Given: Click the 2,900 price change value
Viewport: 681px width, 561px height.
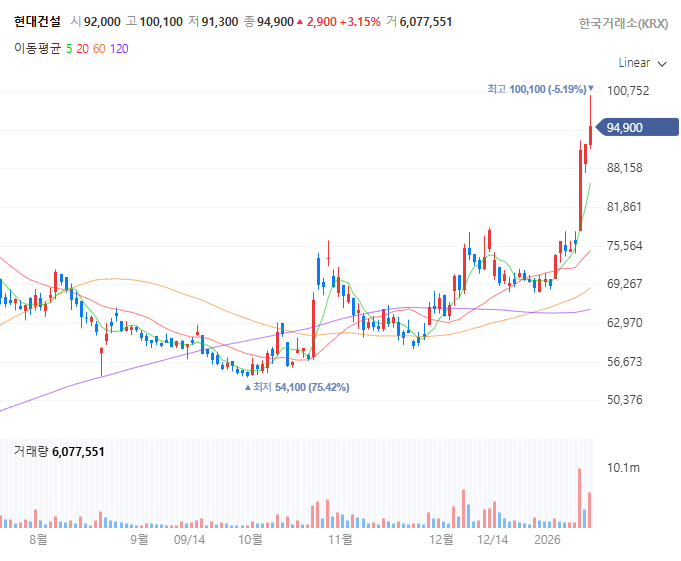Looking at the screenshot, I should 322,22.
